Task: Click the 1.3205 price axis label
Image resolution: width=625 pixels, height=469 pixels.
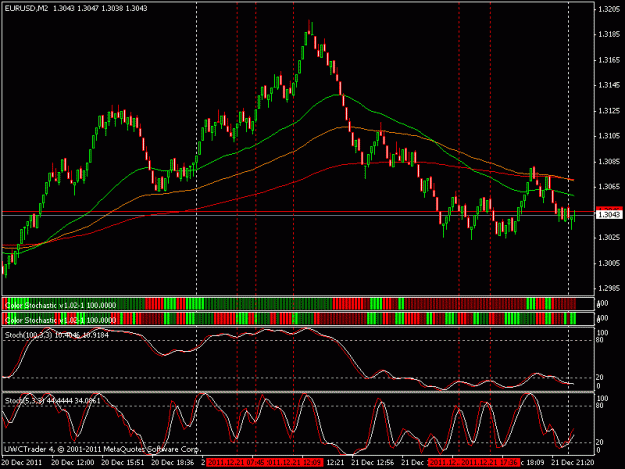Action: click(x=609, y=9)
